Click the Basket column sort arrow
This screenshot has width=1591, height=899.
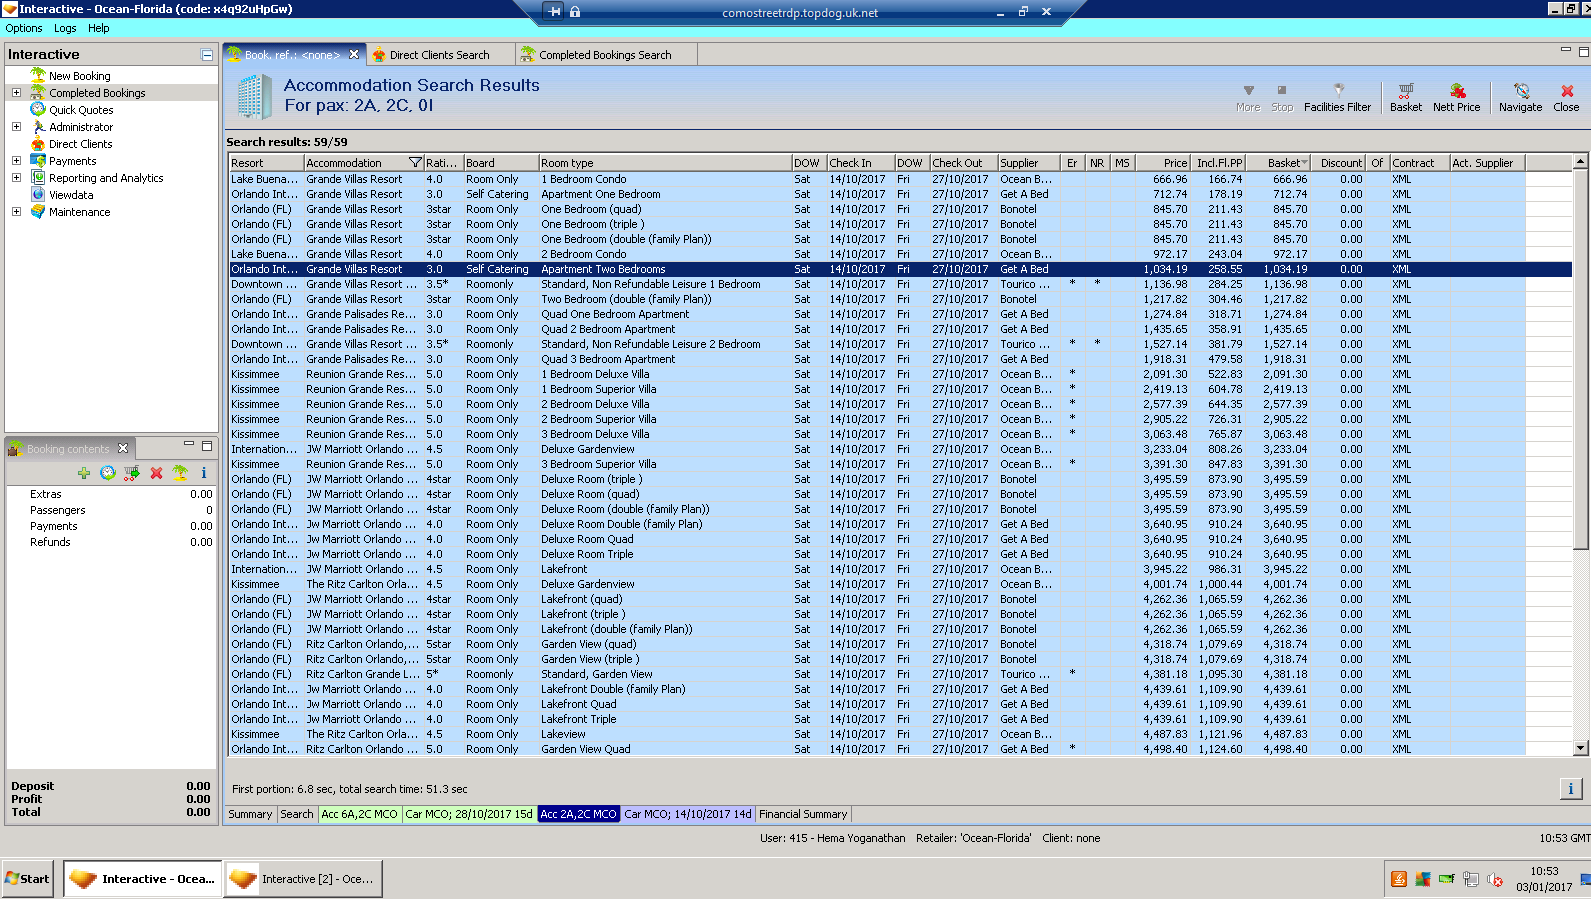click(x=1304, y=163)
